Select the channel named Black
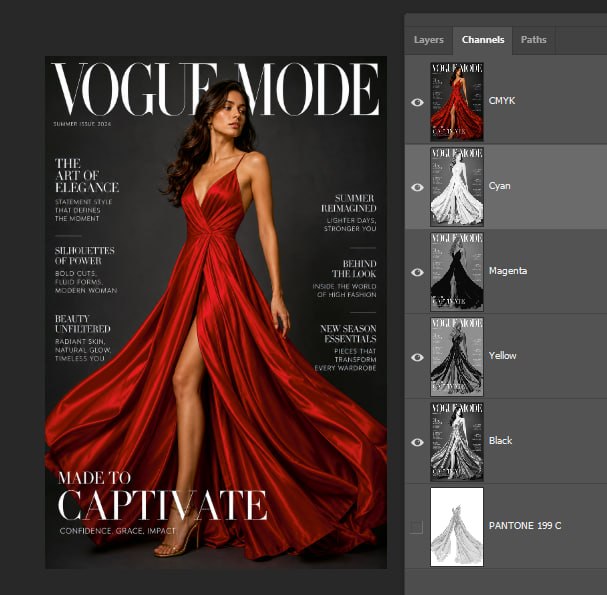 point(500,441)
